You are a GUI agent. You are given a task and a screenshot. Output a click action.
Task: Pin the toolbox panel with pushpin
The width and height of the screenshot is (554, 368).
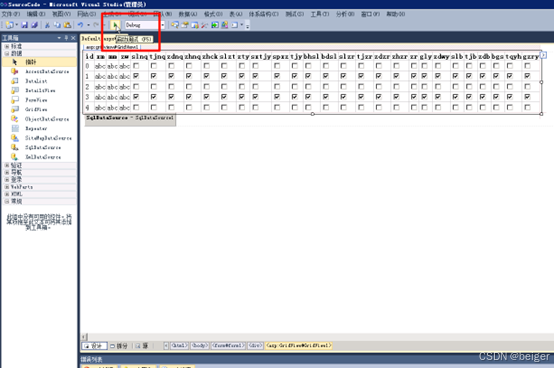66,38
